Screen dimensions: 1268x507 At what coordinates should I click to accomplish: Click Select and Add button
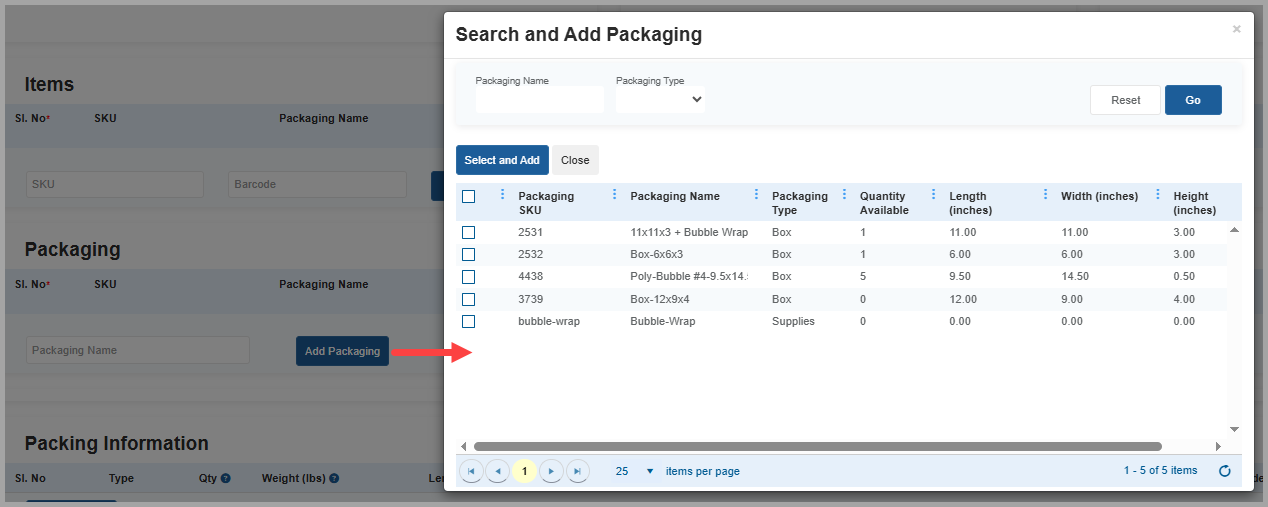pos(502,160)
